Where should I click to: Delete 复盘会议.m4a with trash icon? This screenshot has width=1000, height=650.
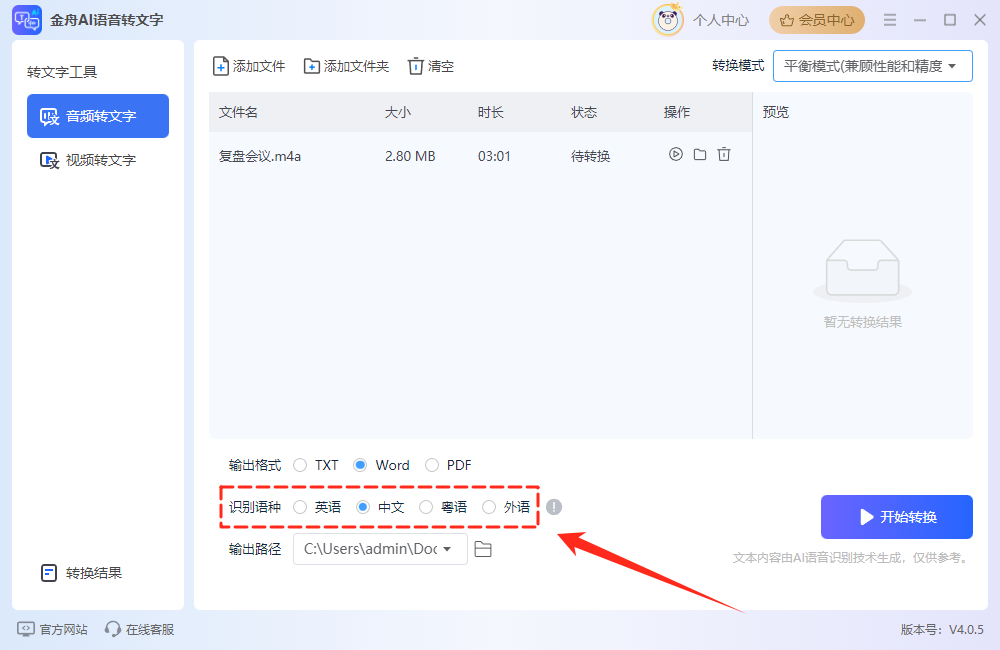coord(724,154)
